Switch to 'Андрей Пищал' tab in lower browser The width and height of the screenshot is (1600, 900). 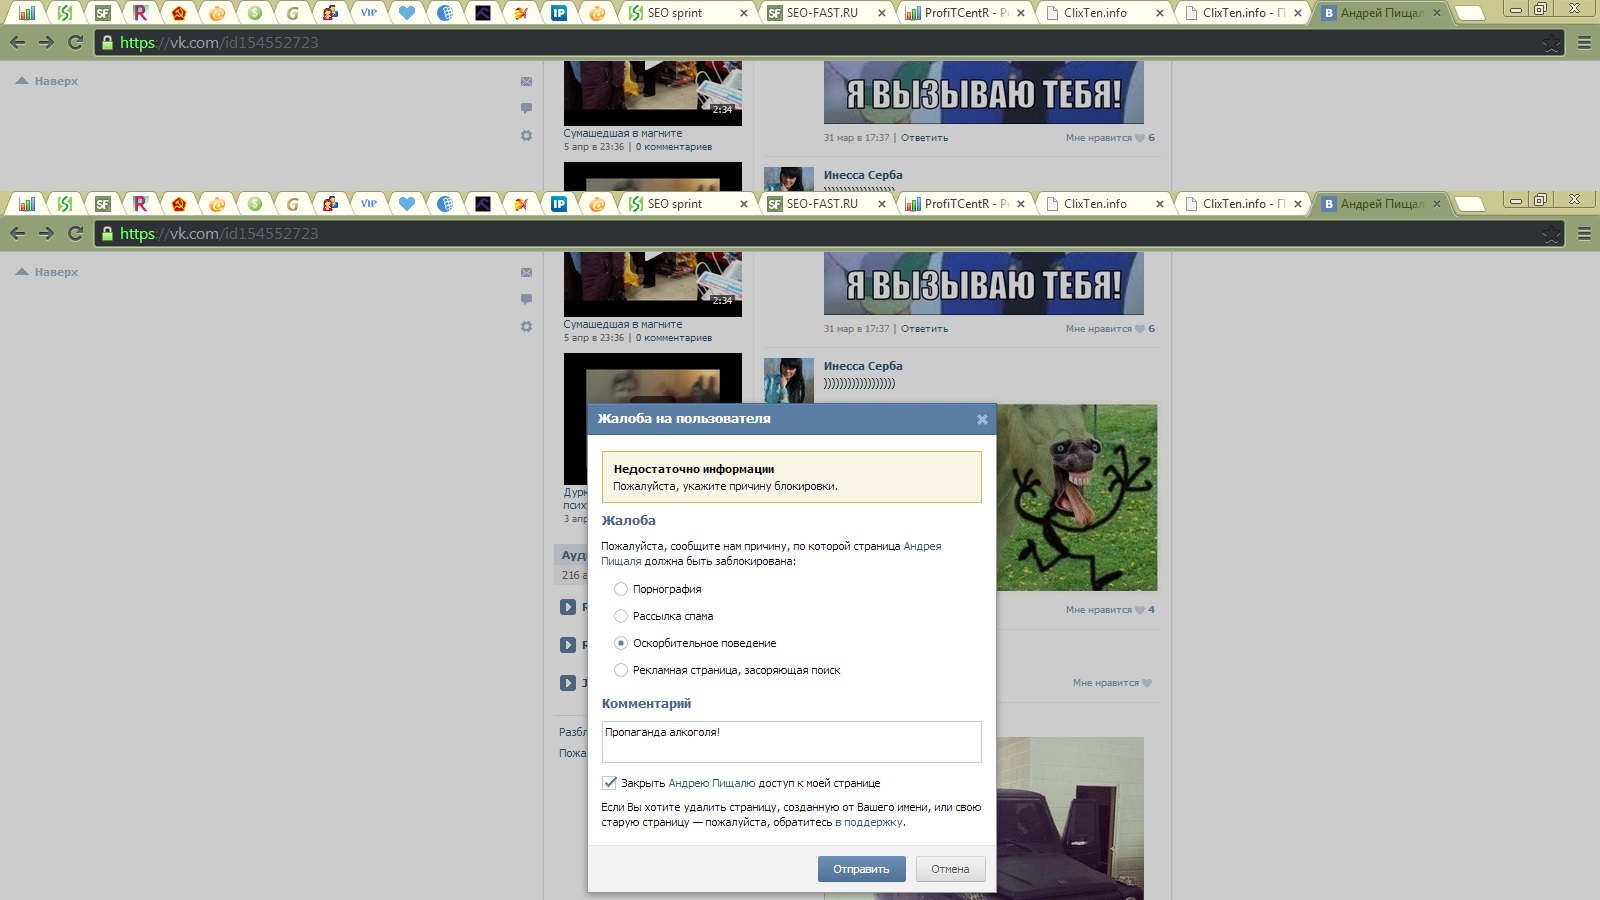pos(1382,204)
